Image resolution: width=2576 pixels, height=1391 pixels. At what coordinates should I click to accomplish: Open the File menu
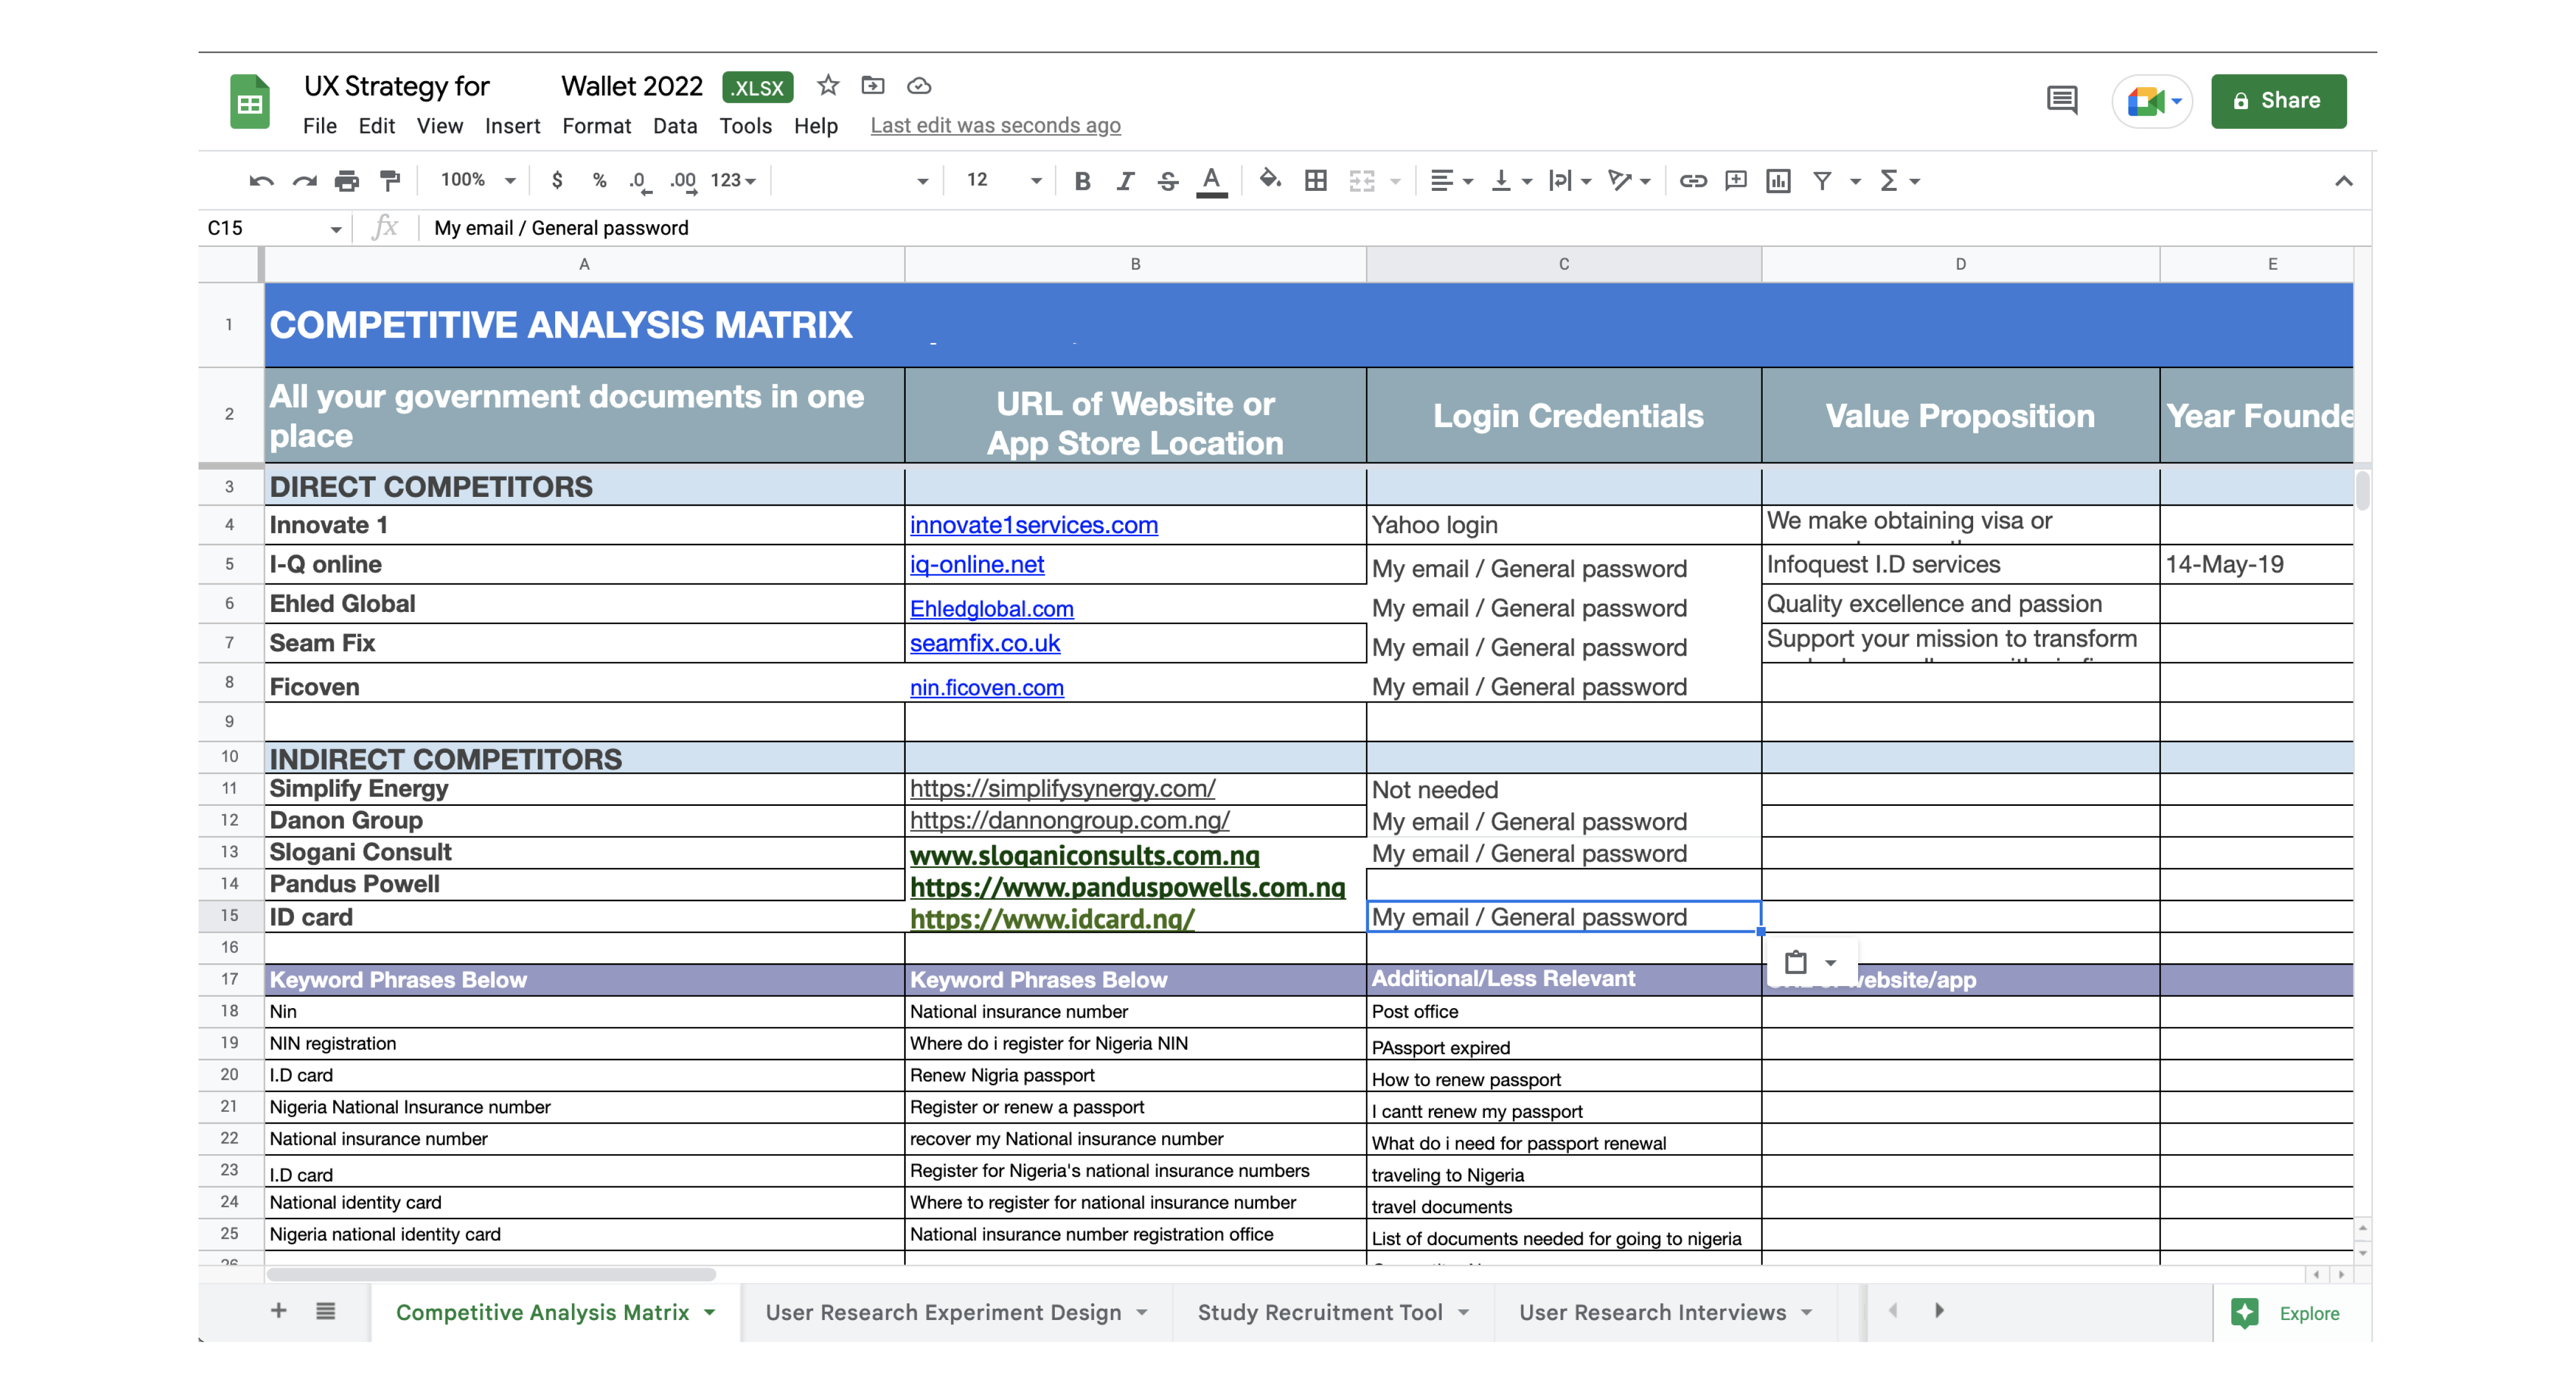click(320, 126)
